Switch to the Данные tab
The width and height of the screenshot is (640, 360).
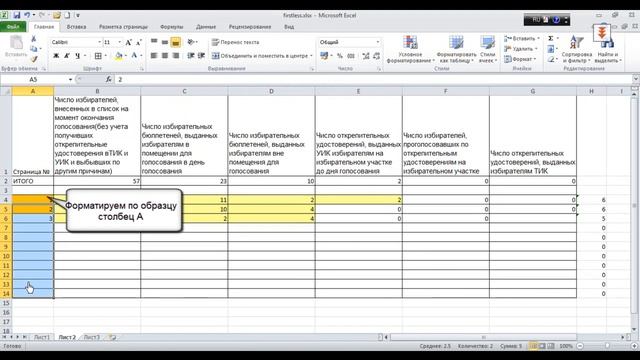pyautogui.click(x=206, y=27)
